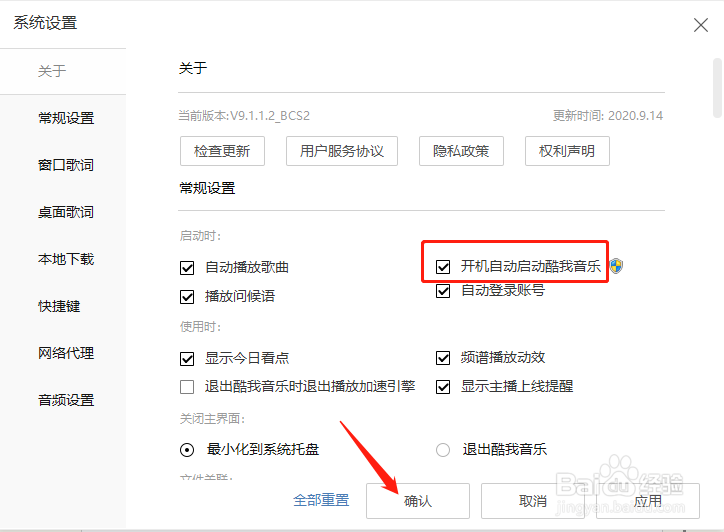Open 桌面歌词 settings section
This screenshot has height=532, width=724.
click(x=66, y=212)
